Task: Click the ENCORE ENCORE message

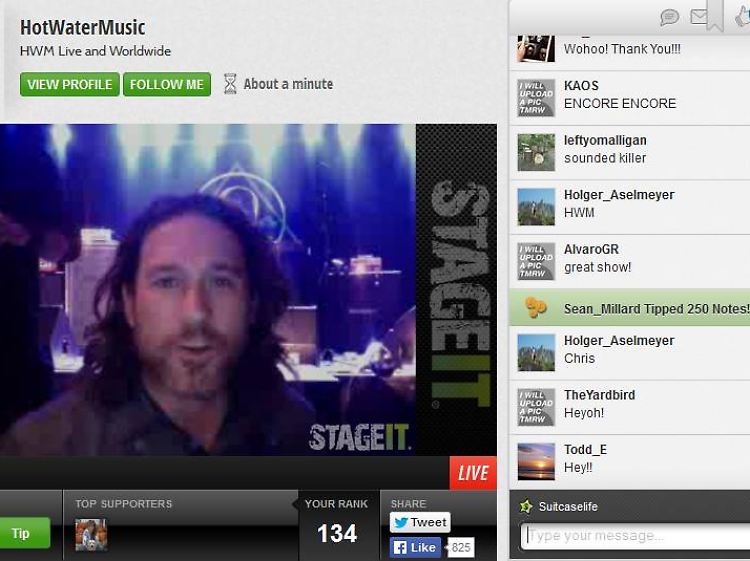Action: click(620, 103)
